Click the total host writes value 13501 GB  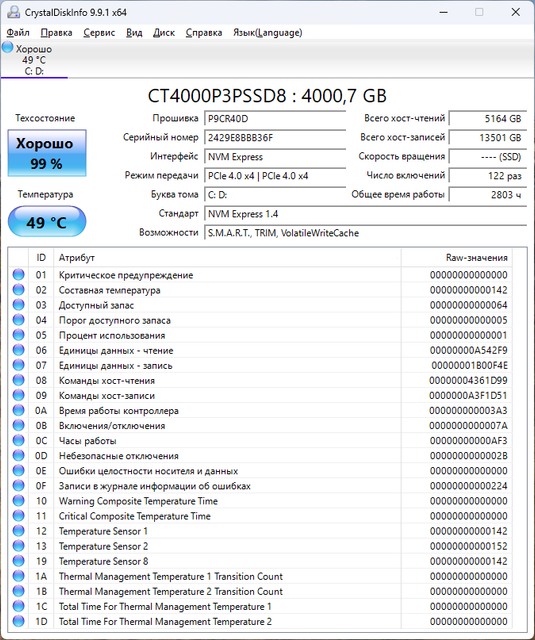tap(488, 138)
